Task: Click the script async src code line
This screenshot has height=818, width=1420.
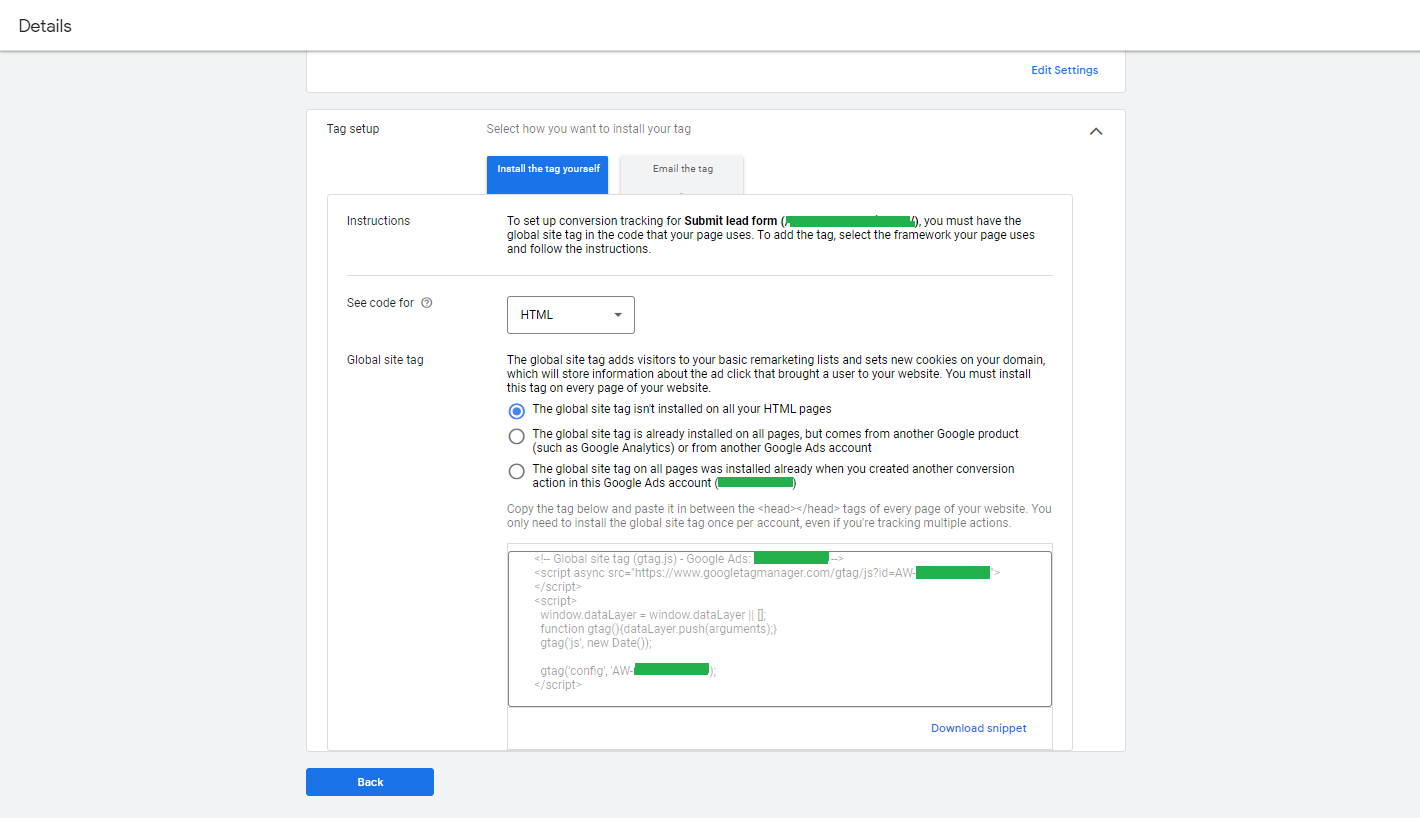Action: click(x=767, y=573)
